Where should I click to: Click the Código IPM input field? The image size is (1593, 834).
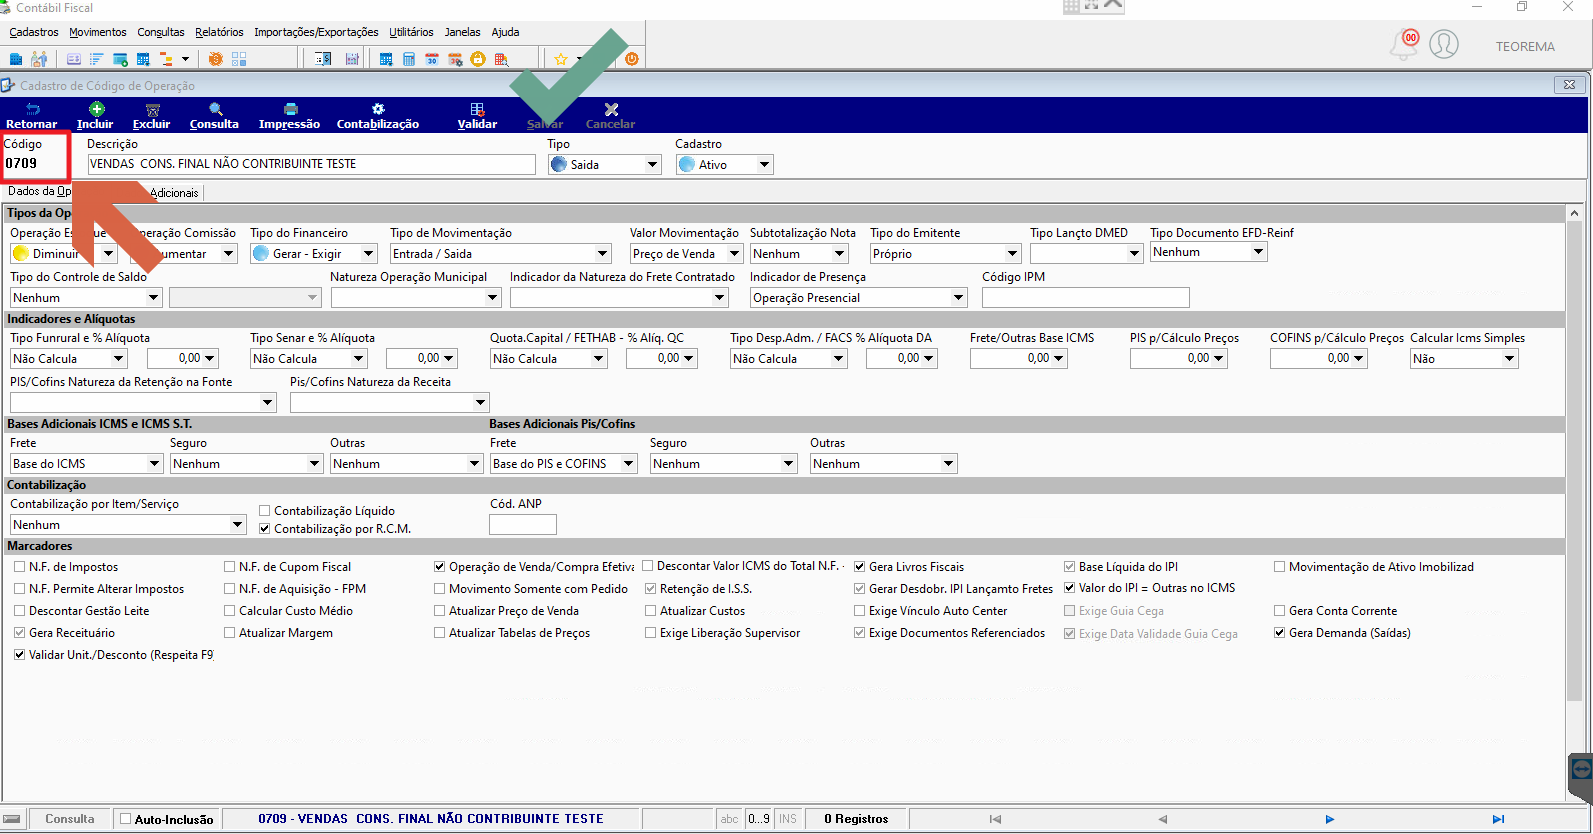pyautogui.click(x=1086, y=298)
